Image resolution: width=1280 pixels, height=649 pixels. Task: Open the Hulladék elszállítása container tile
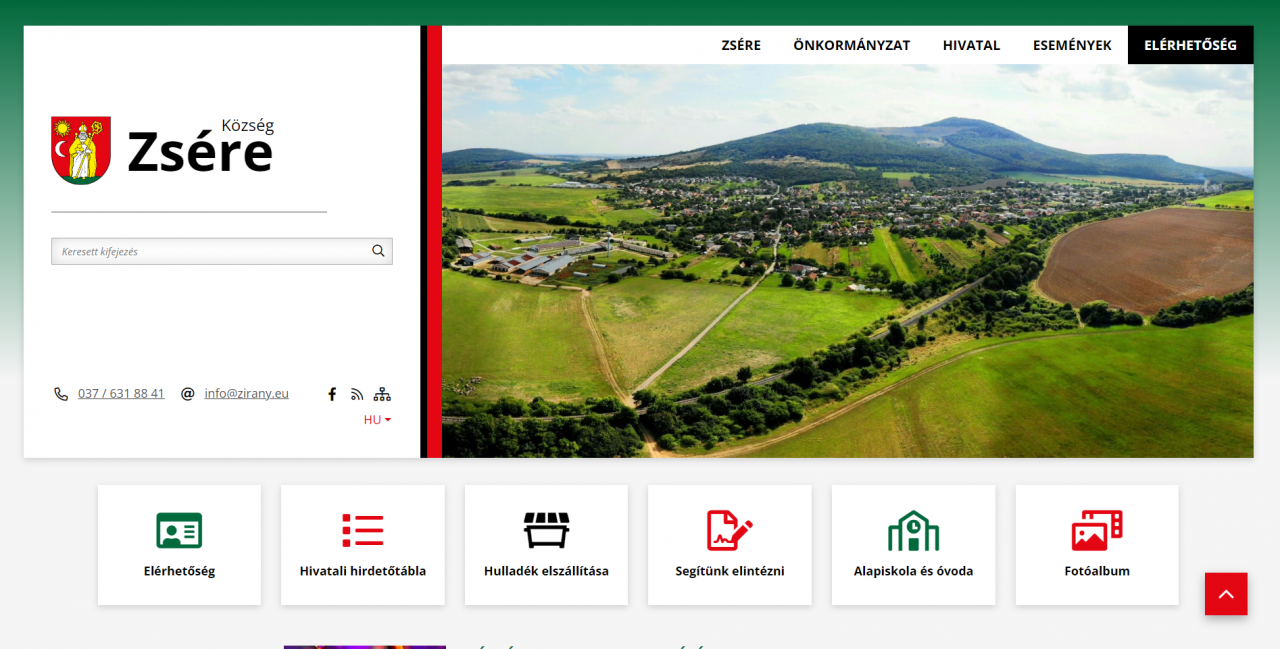pos(546,545)
